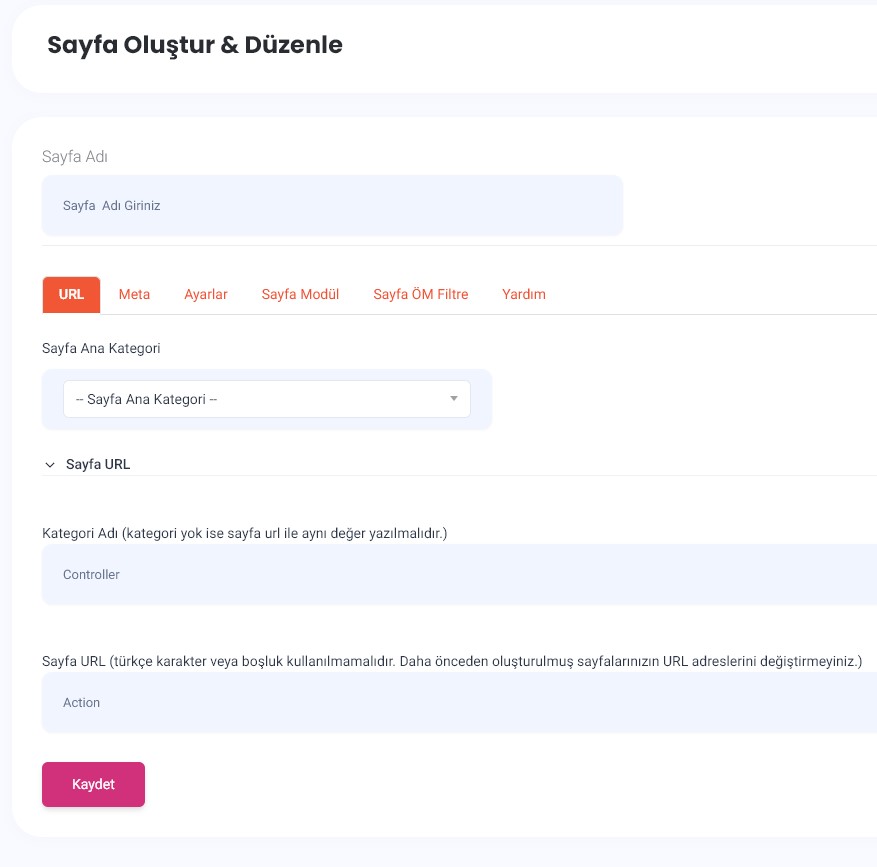Toggle the Sayfa URL section header text
Viewport: 877px width, 867px height.
(x=98, y=465)
